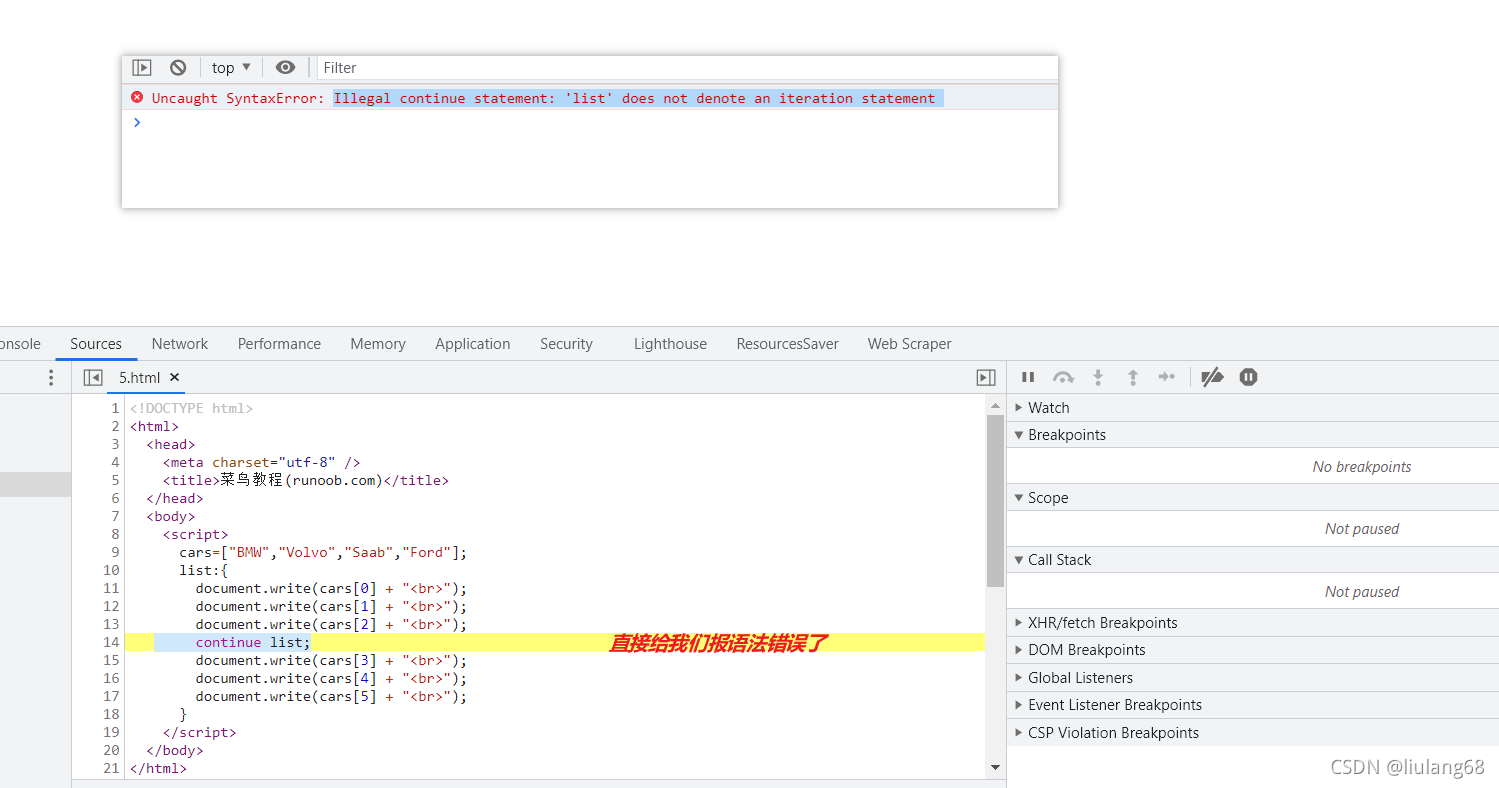Viewport: 1499px width, 788px height.
Task: Expand Event Listener Breakpoints section
Action: (x=1253, y=704)
